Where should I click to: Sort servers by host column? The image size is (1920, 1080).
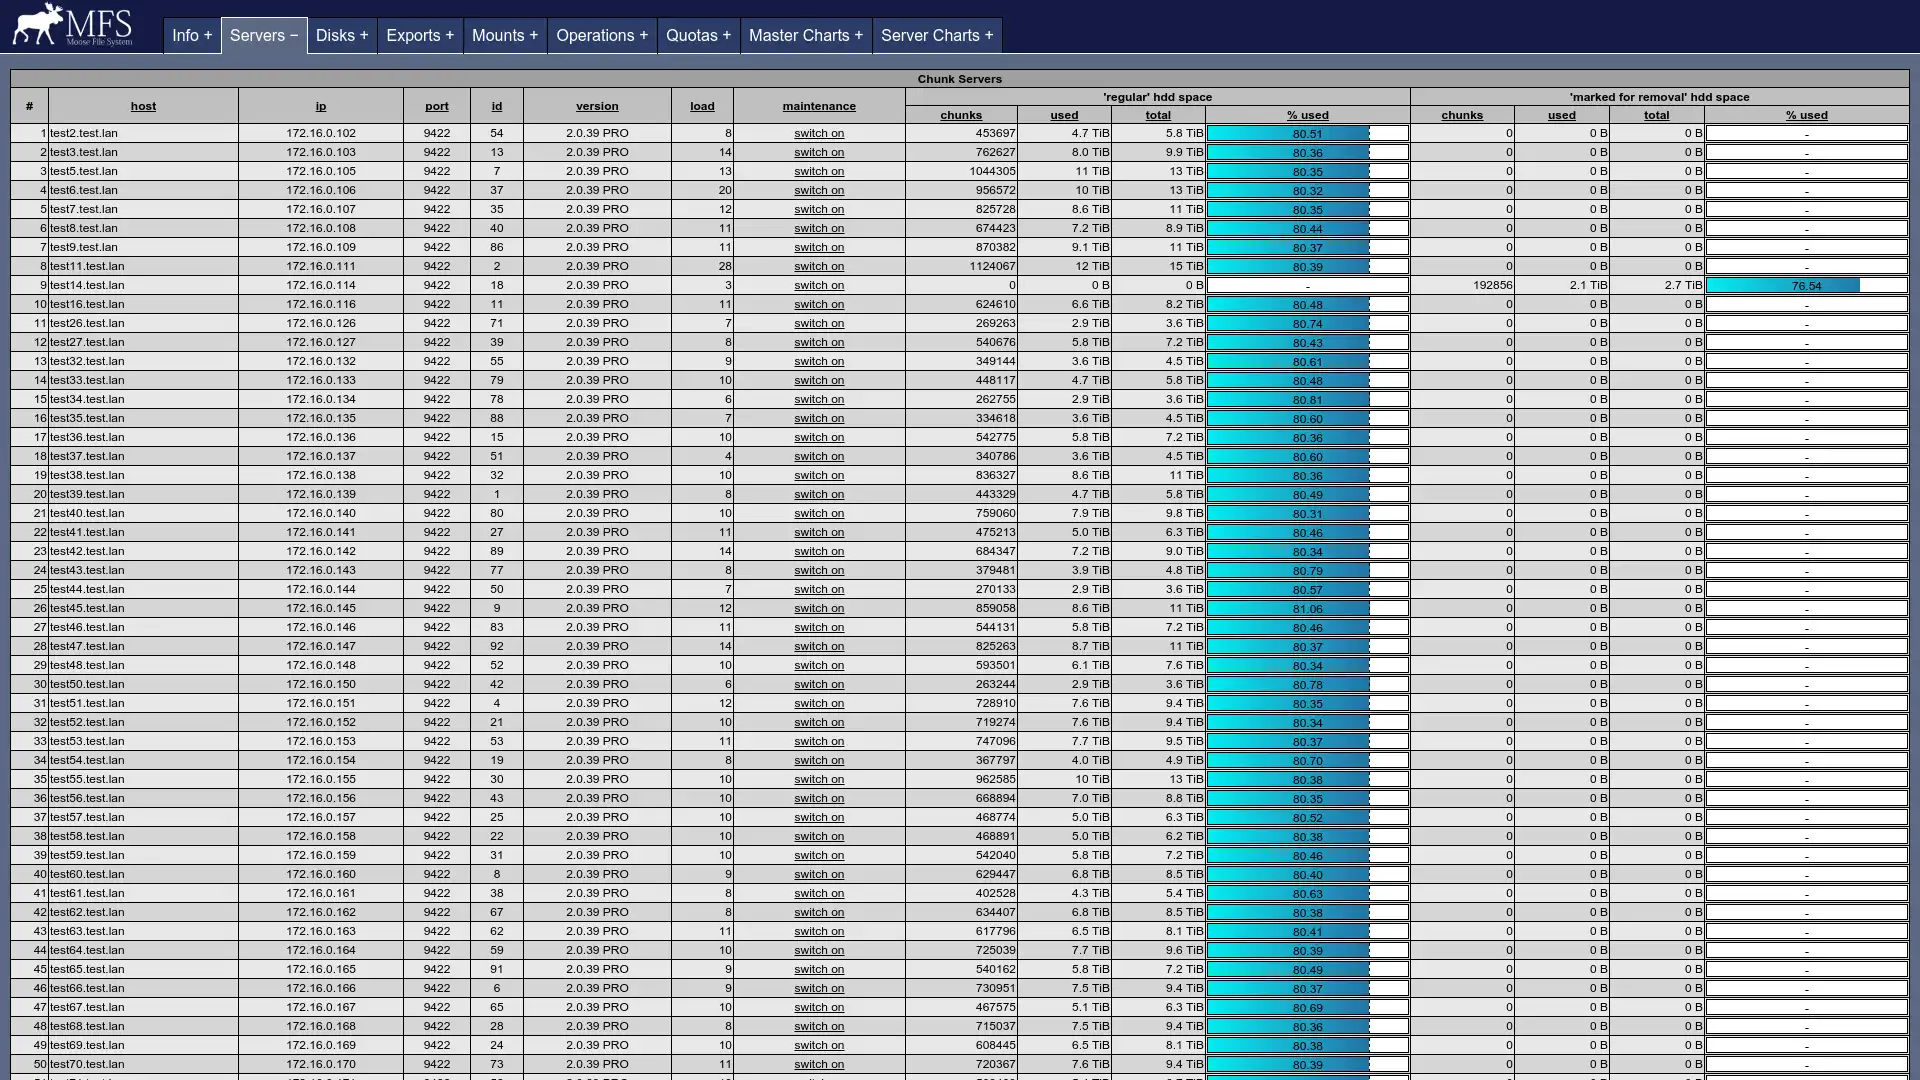click(x=143, y=106)
